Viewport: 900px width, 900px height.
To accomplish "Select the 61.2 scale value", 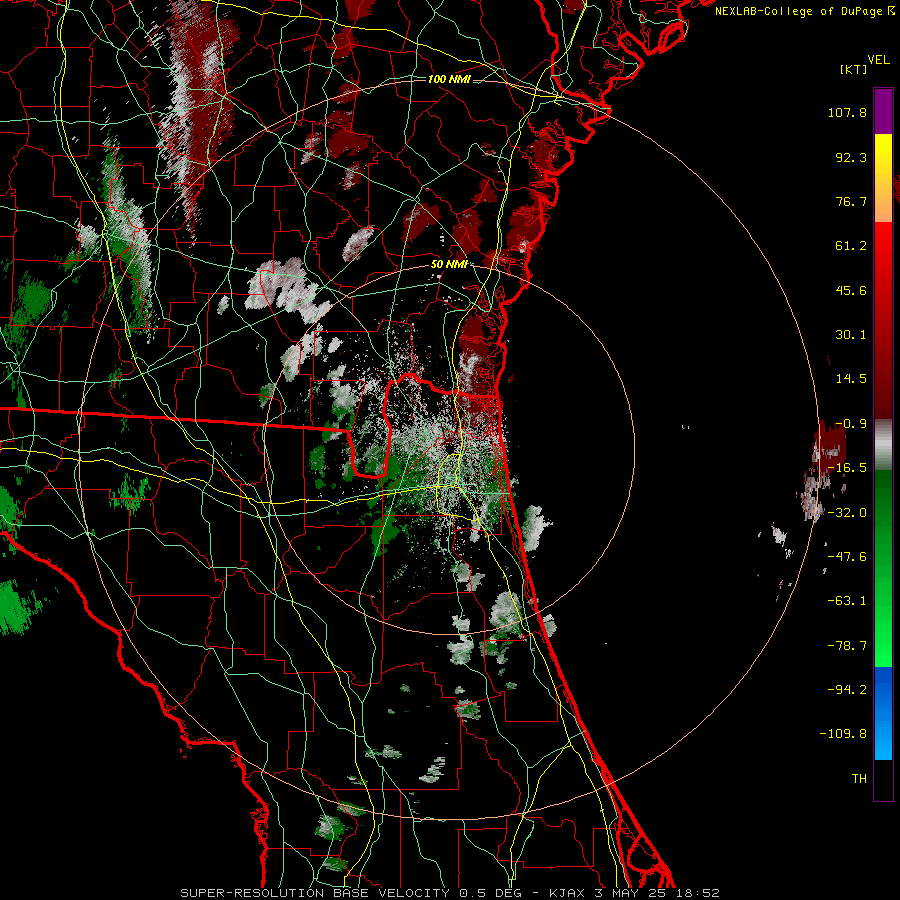I will click(851, 246).
